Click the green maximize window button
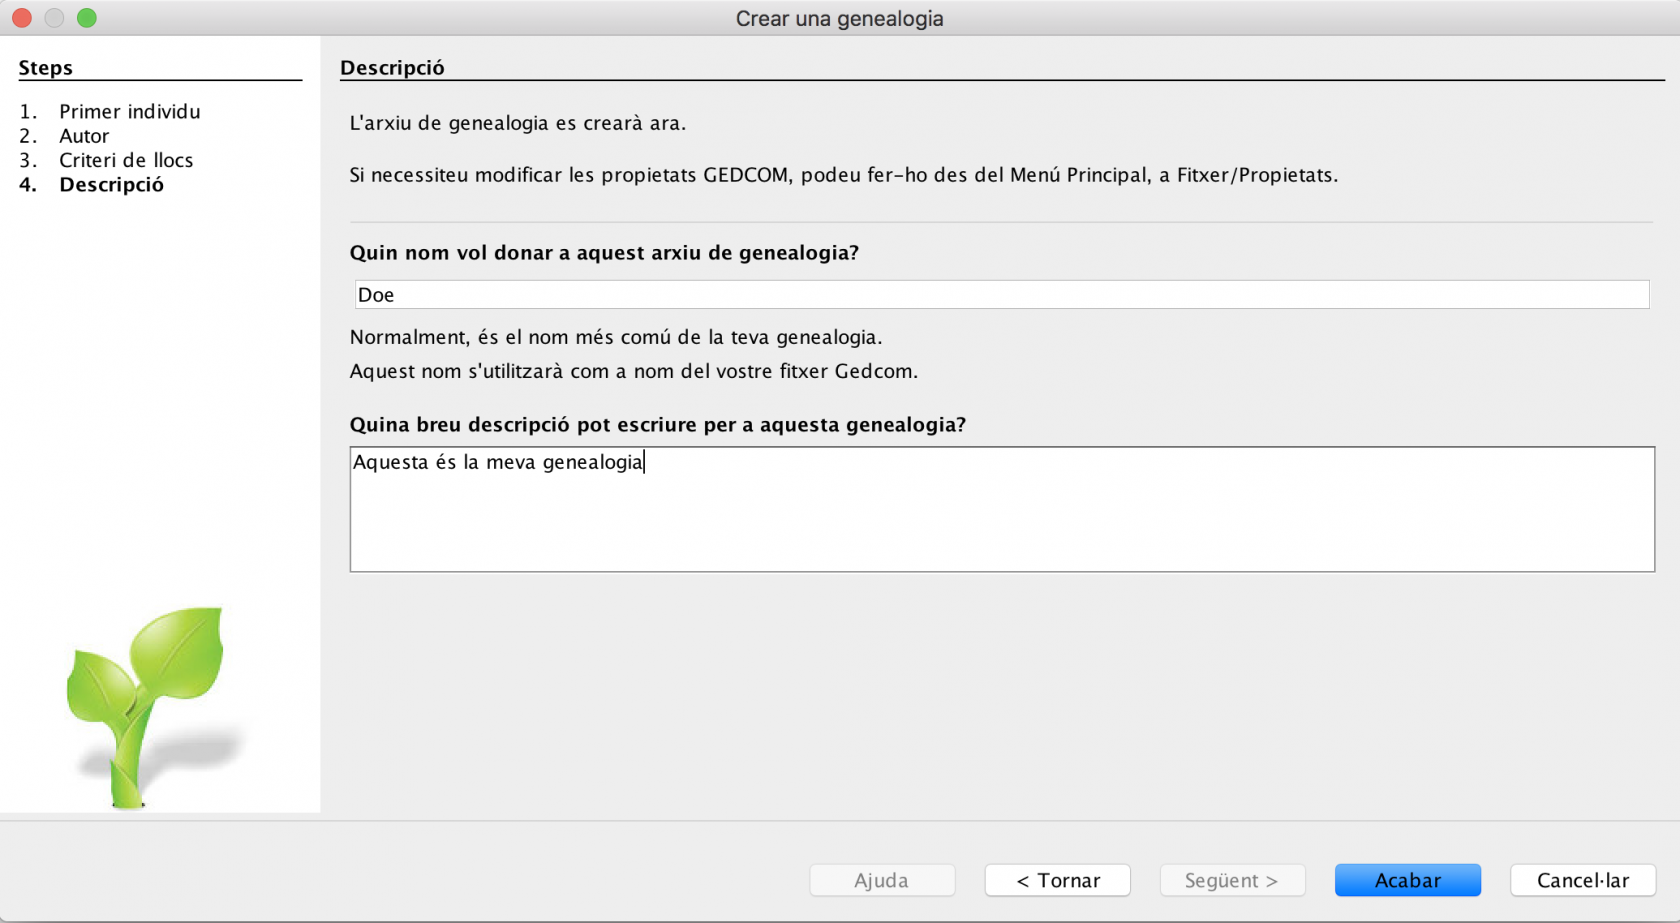Screen dimensions: 1680x923 coord(87,18)
